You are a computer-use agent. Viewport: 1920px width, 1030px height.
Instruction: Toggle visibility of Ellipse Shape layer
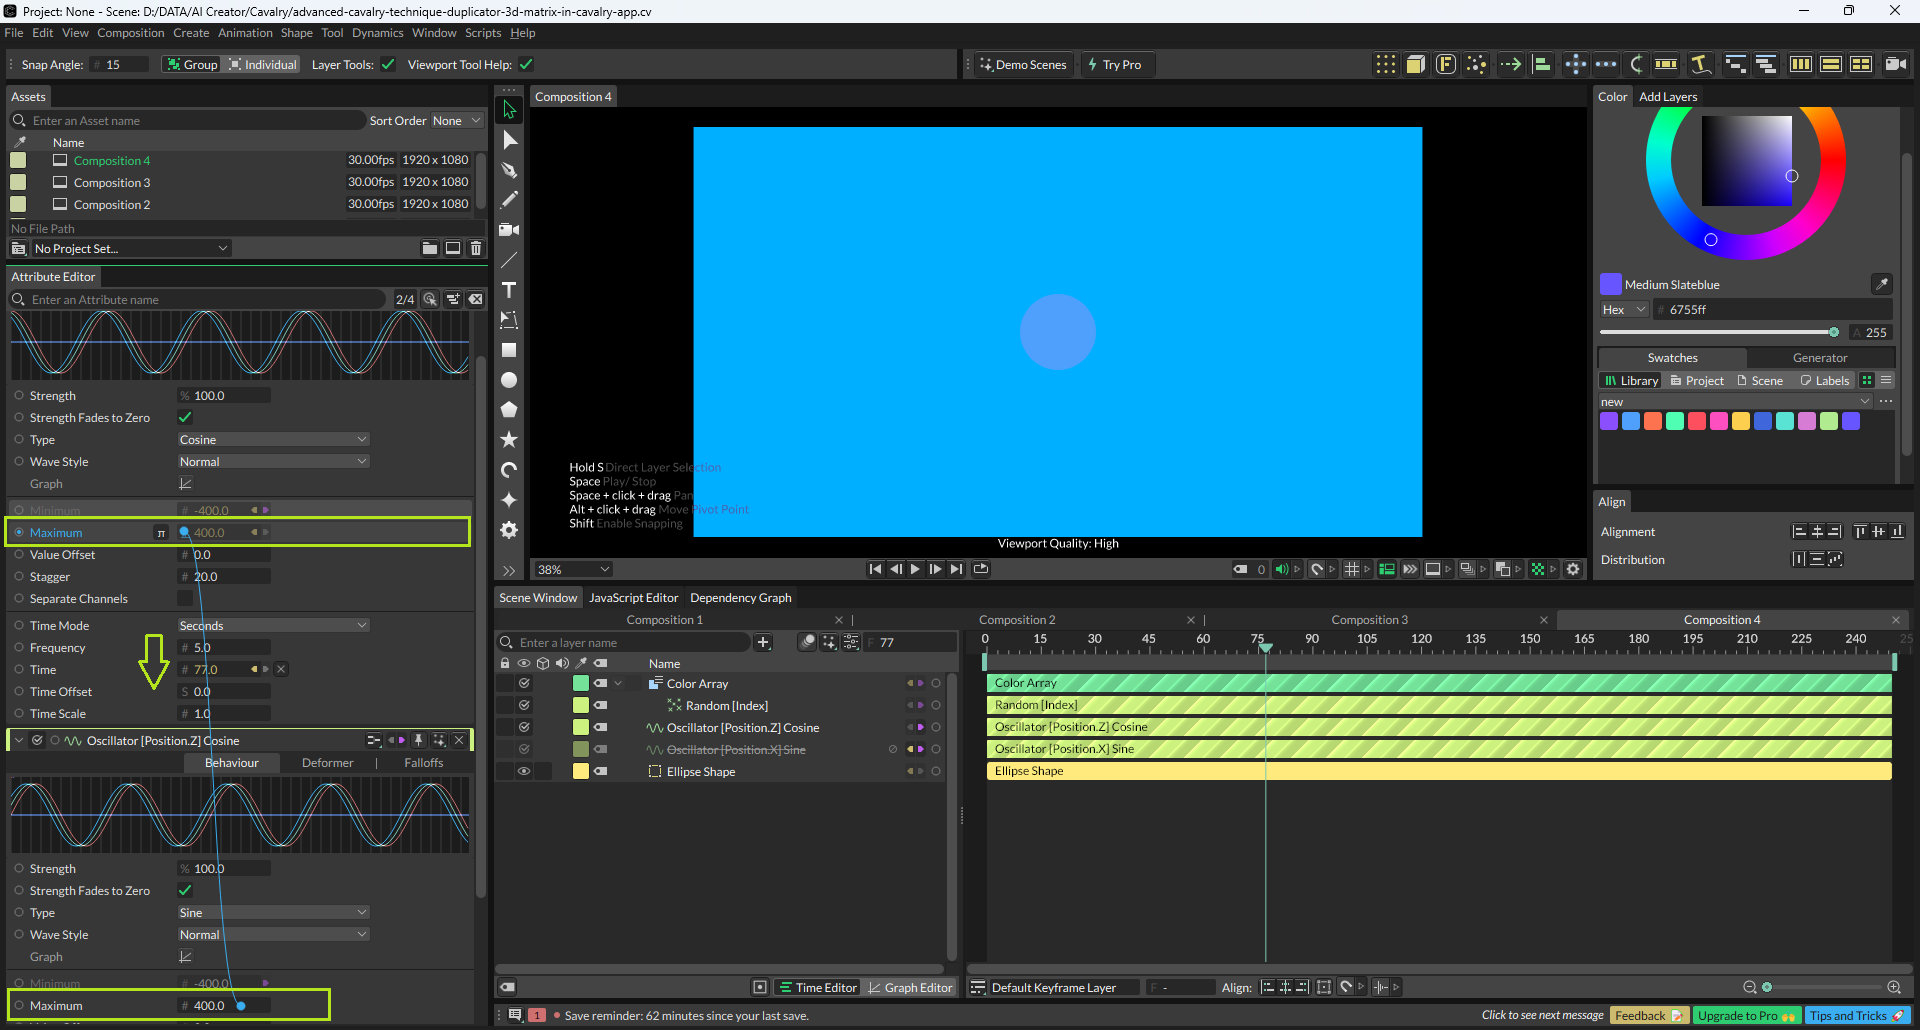pyautogui.click(x=523, y=771)
